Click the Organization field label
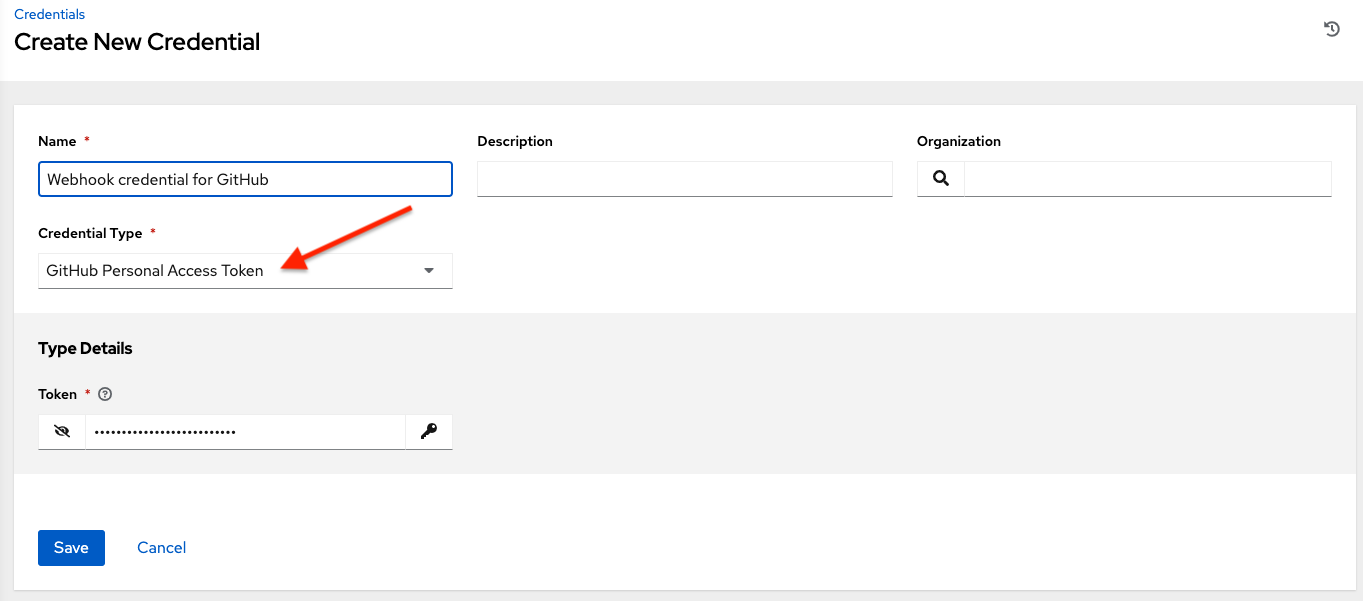The width and height of the screenshot is (1363, 601). (x=958, y=142)
